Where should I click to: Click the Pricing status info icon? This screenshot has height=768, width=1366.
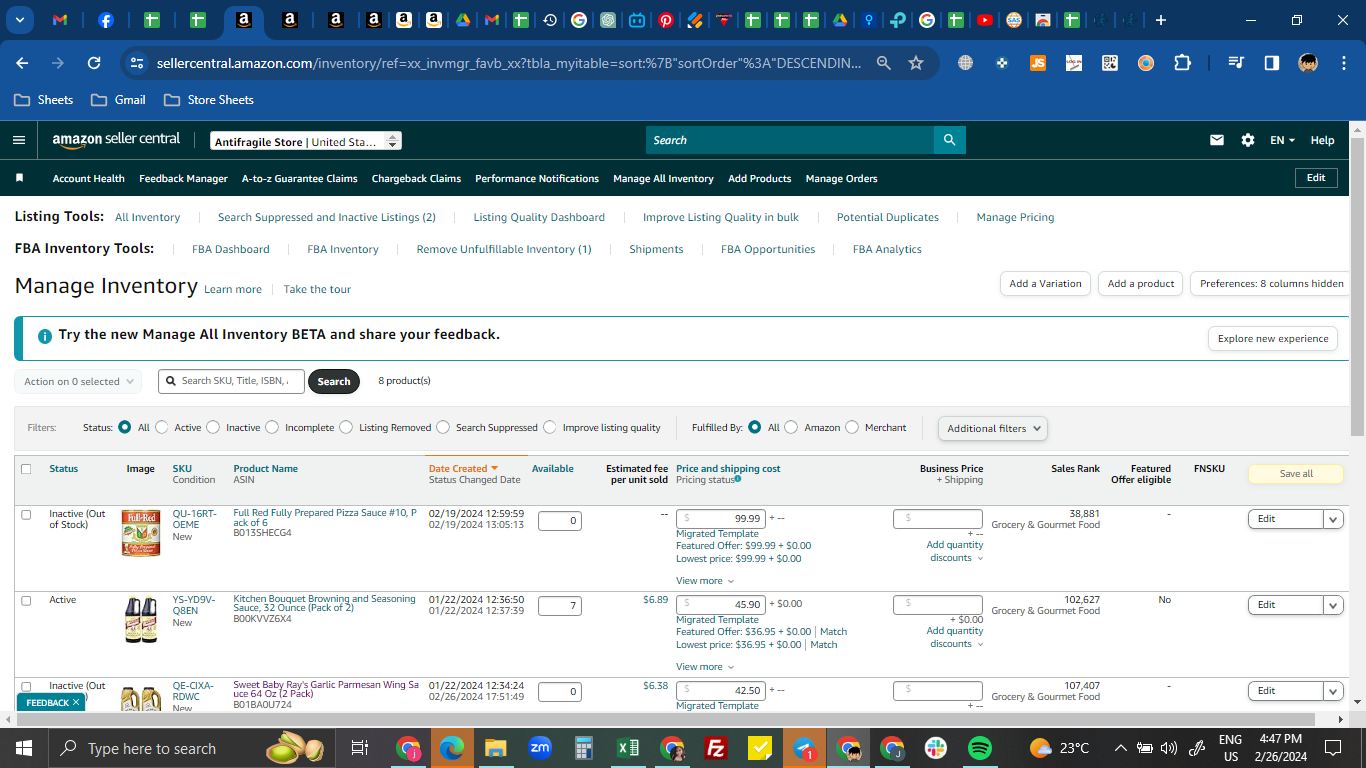[x=738, y=479]
